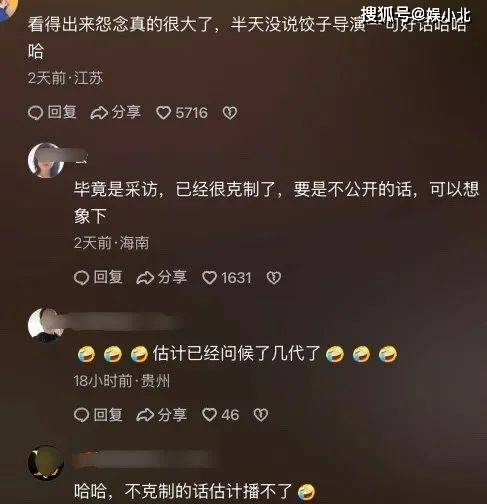Screen dimensions: 487x504
Task: Reply to the Guizhou comment
Action: 98,415
